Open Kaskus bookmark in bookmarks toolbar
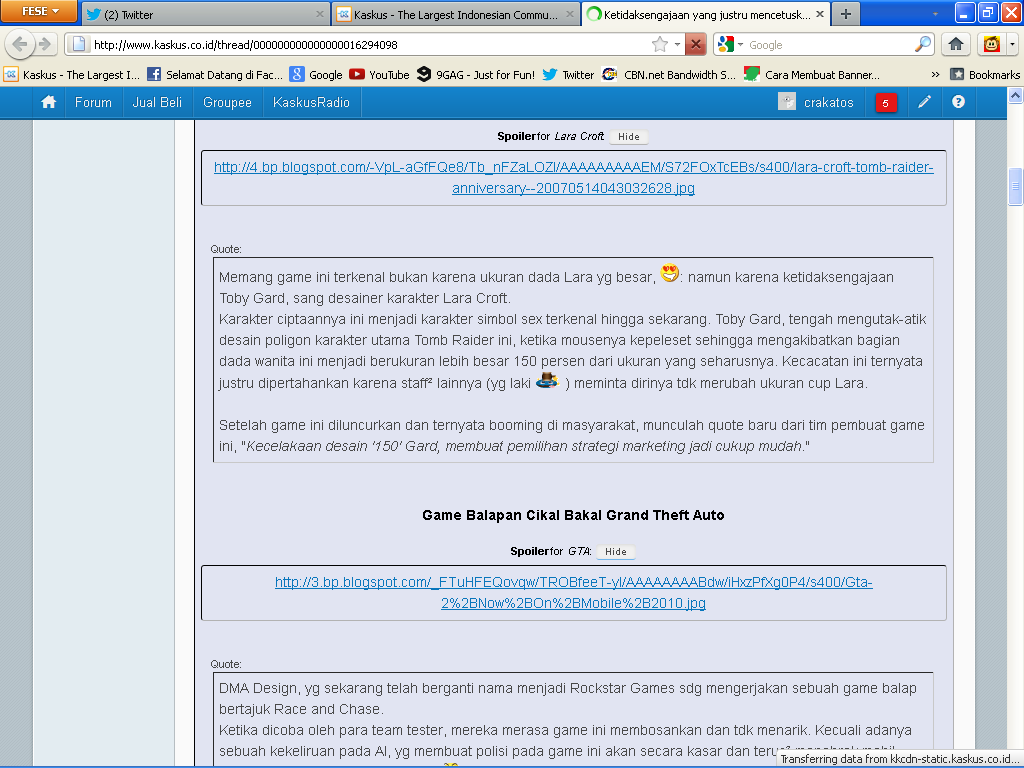Image resolution: width=1024 pixels, height=768 pixels. [x=72, y=74]
